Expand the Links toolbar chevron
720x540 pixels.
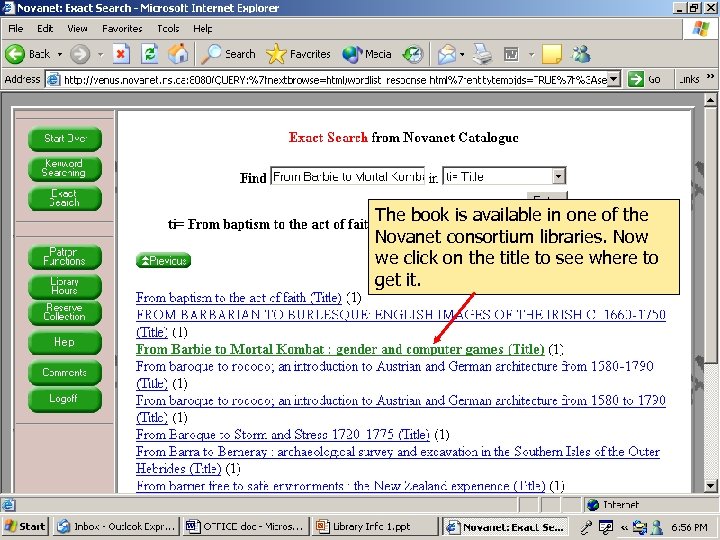coord(710,77)
